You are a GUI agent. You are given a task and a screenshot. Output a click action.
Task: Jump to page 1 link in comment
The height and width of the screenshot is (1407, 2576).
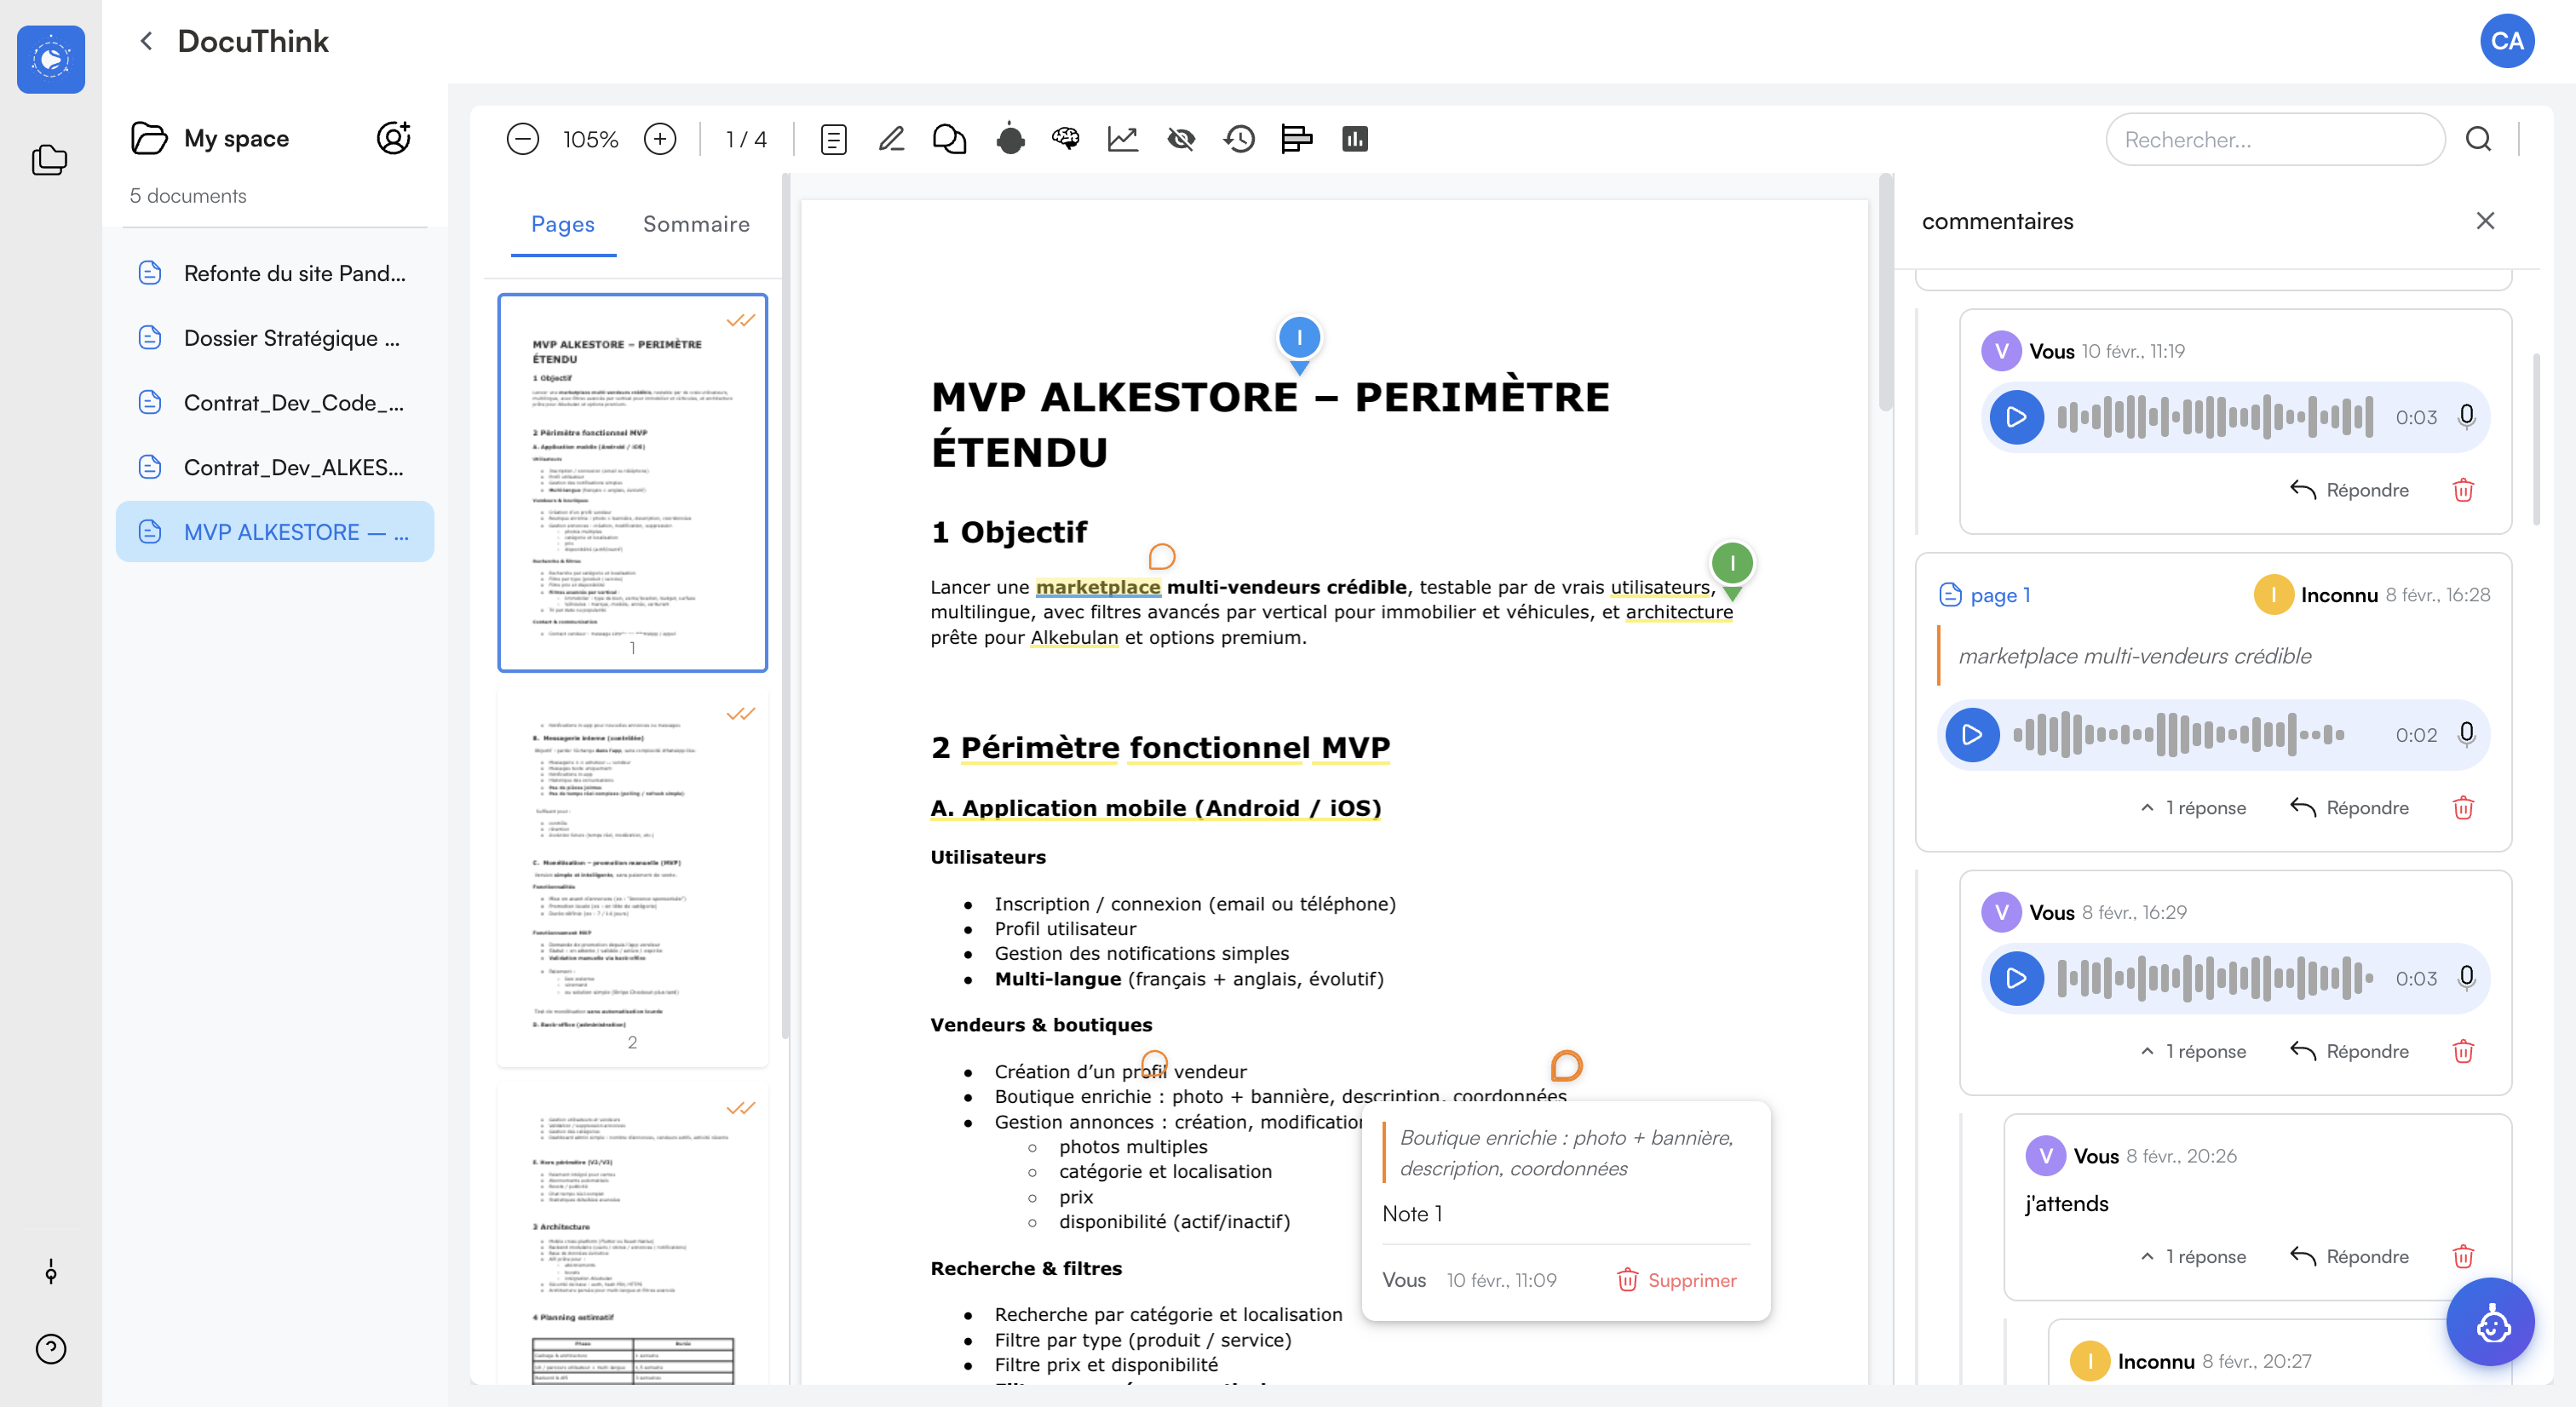(1985, 595)
